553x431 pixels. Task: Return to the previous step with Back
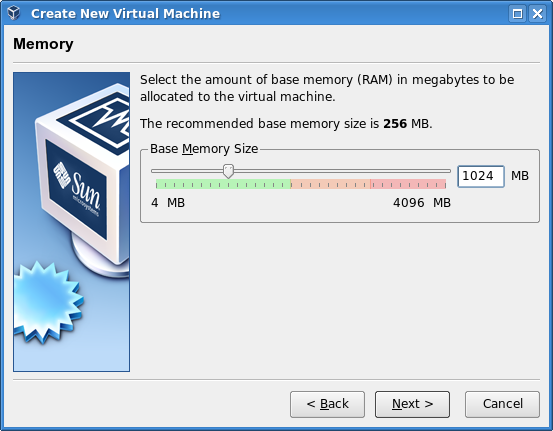point(327,404)
